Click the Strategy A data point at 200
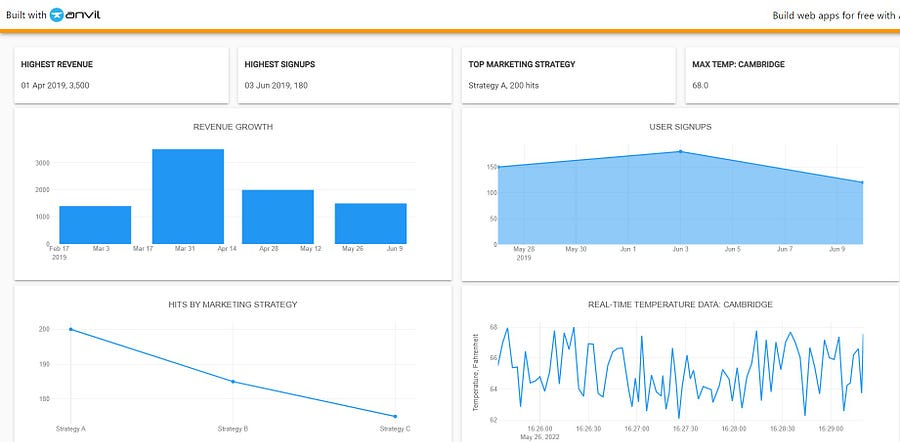The width and height of the screenshot is (900, 442). (71, 329)
